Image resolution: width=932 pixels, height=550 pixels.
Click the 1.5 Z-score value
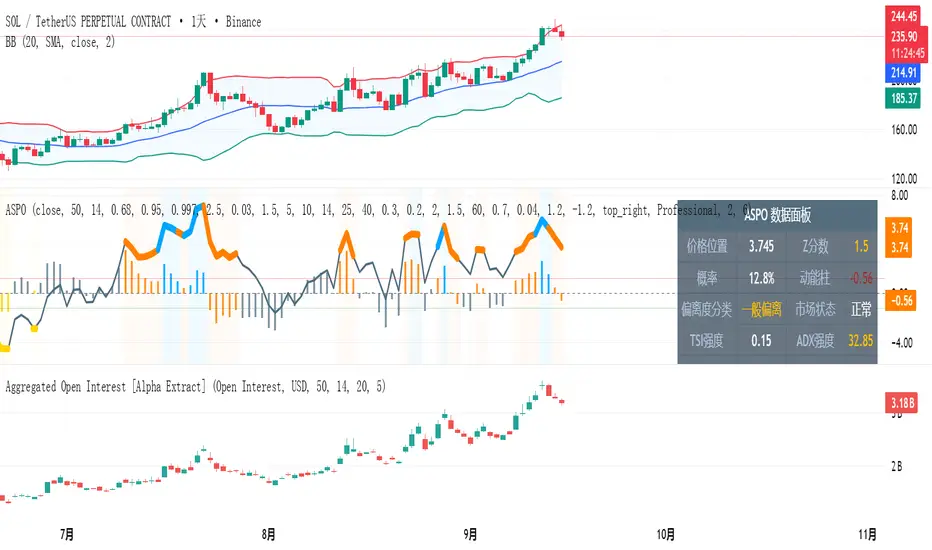pos(861,246)
